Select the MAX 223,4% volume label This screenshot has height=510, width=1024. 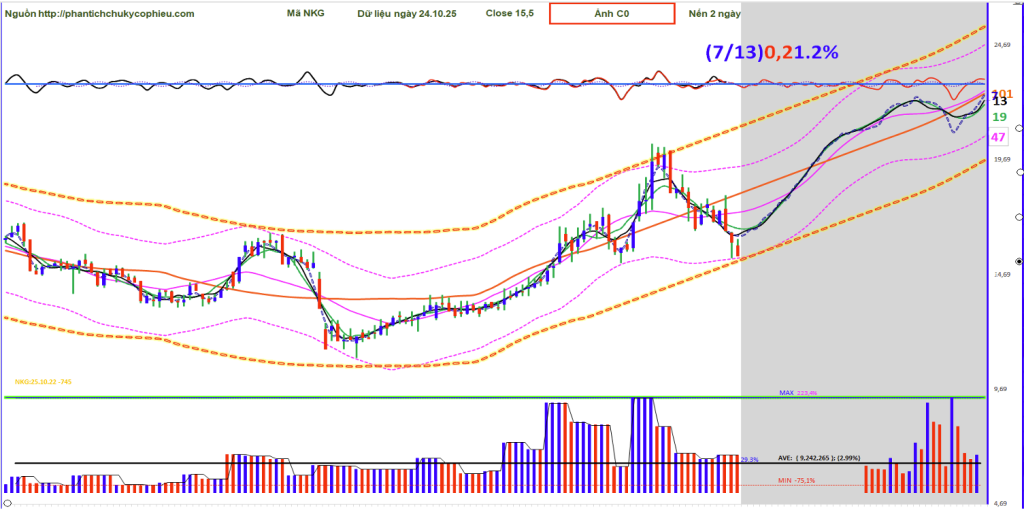click(x=798, y=393)
